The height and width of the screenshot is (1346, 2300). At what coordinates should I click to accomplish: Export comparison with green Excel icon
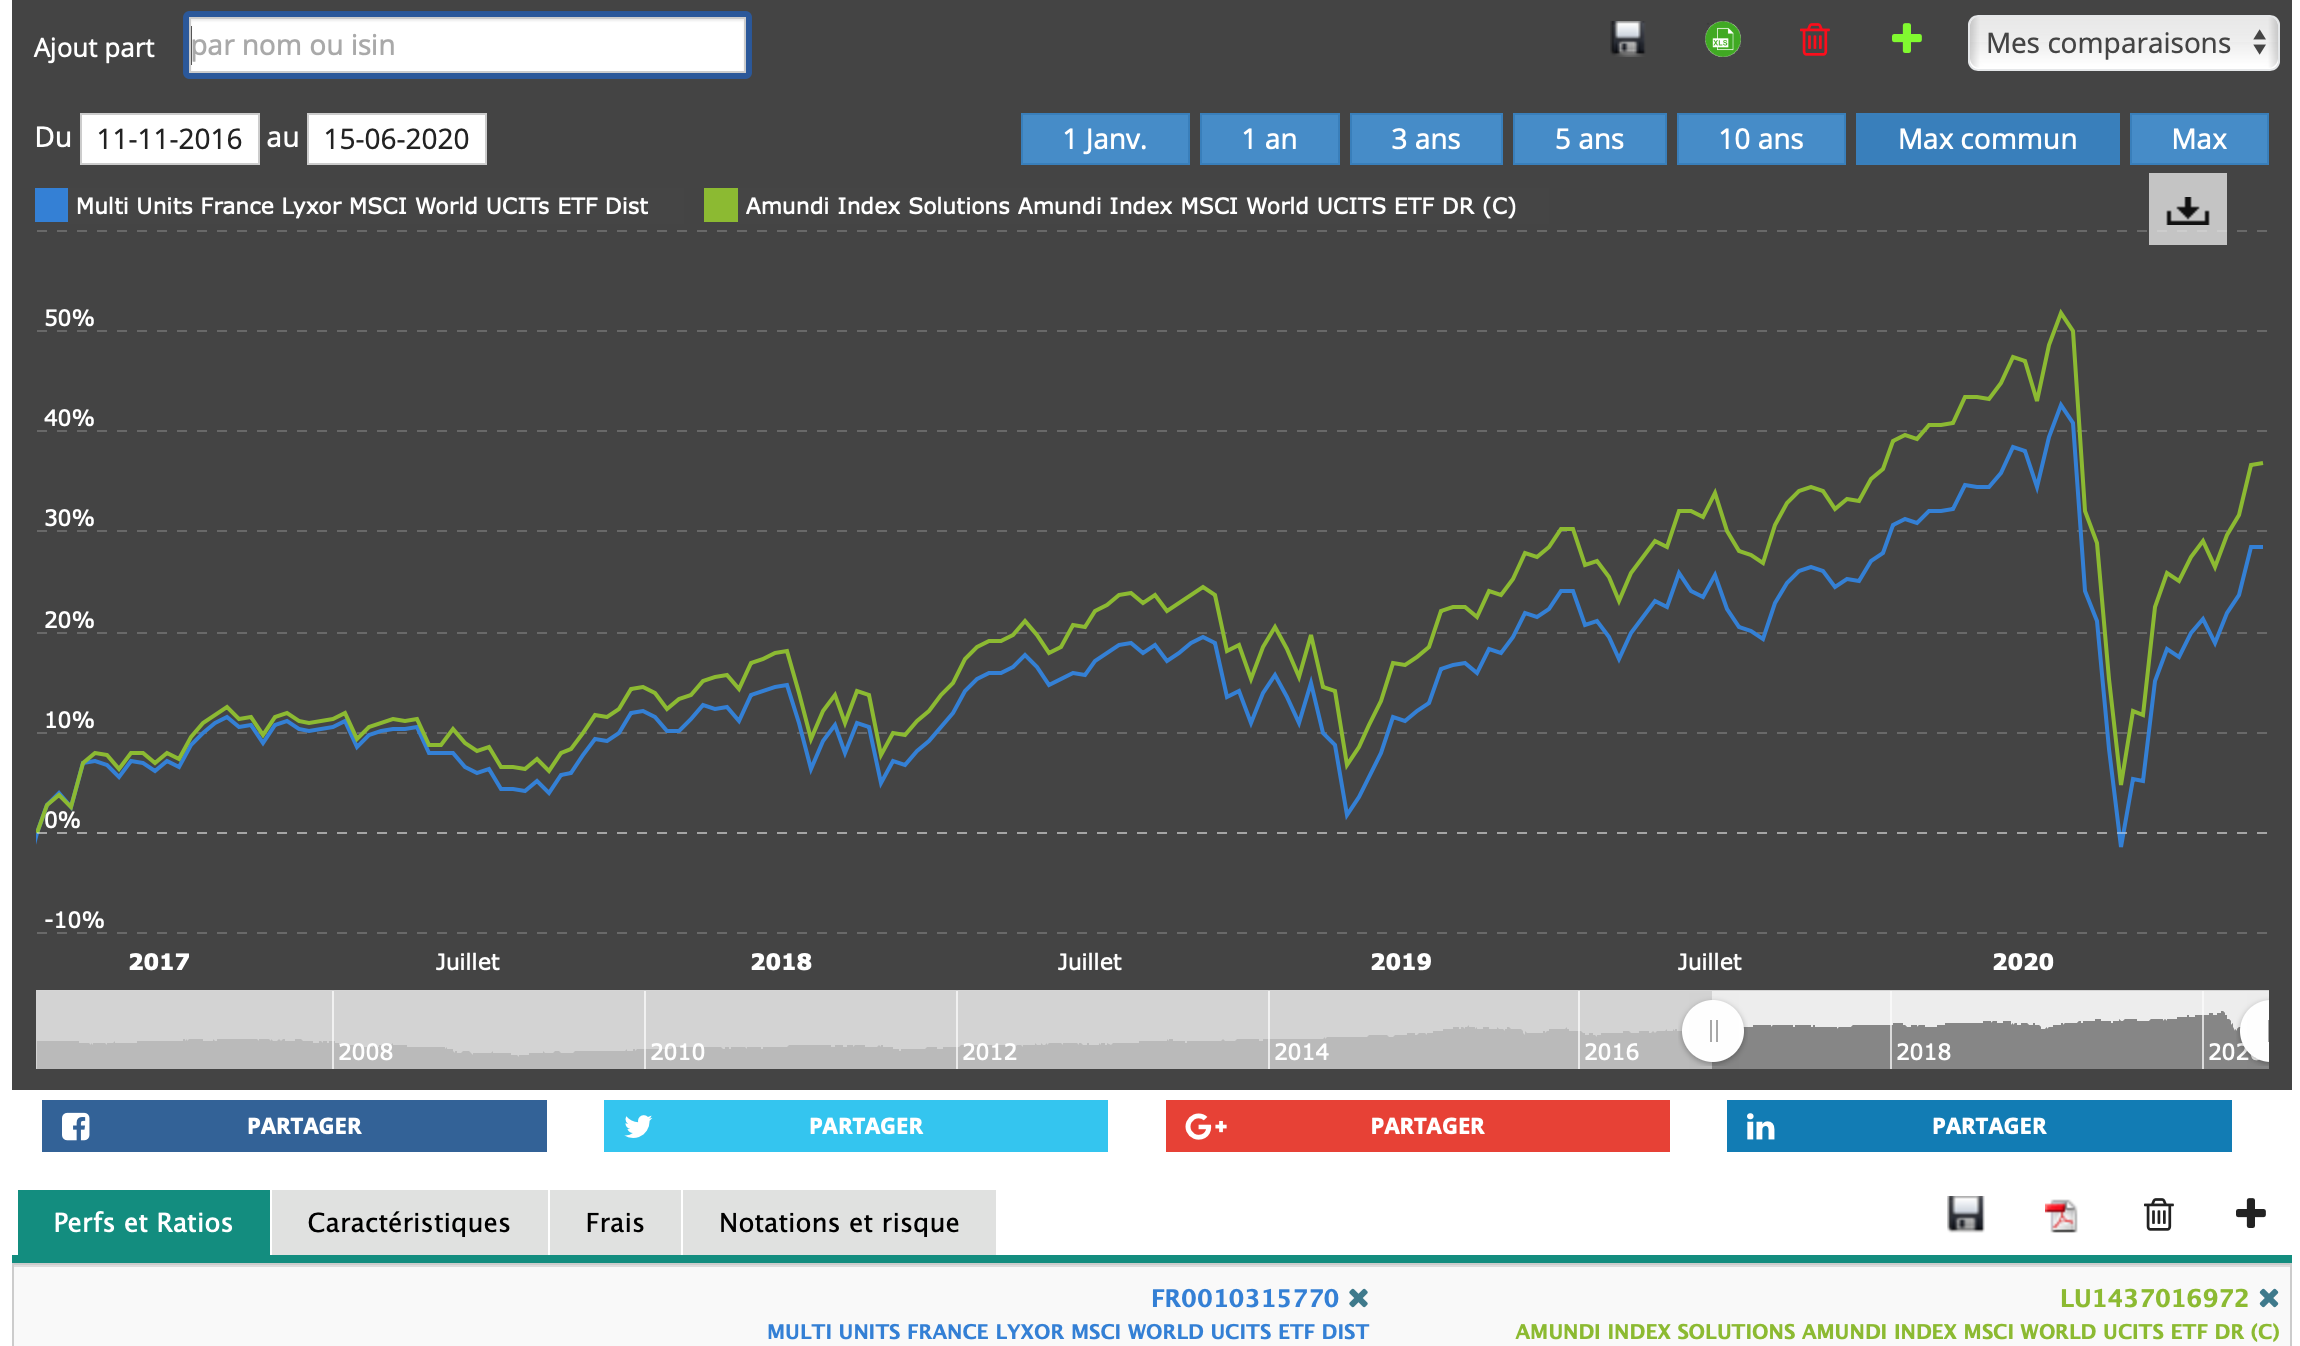(x=1722, y=40)
